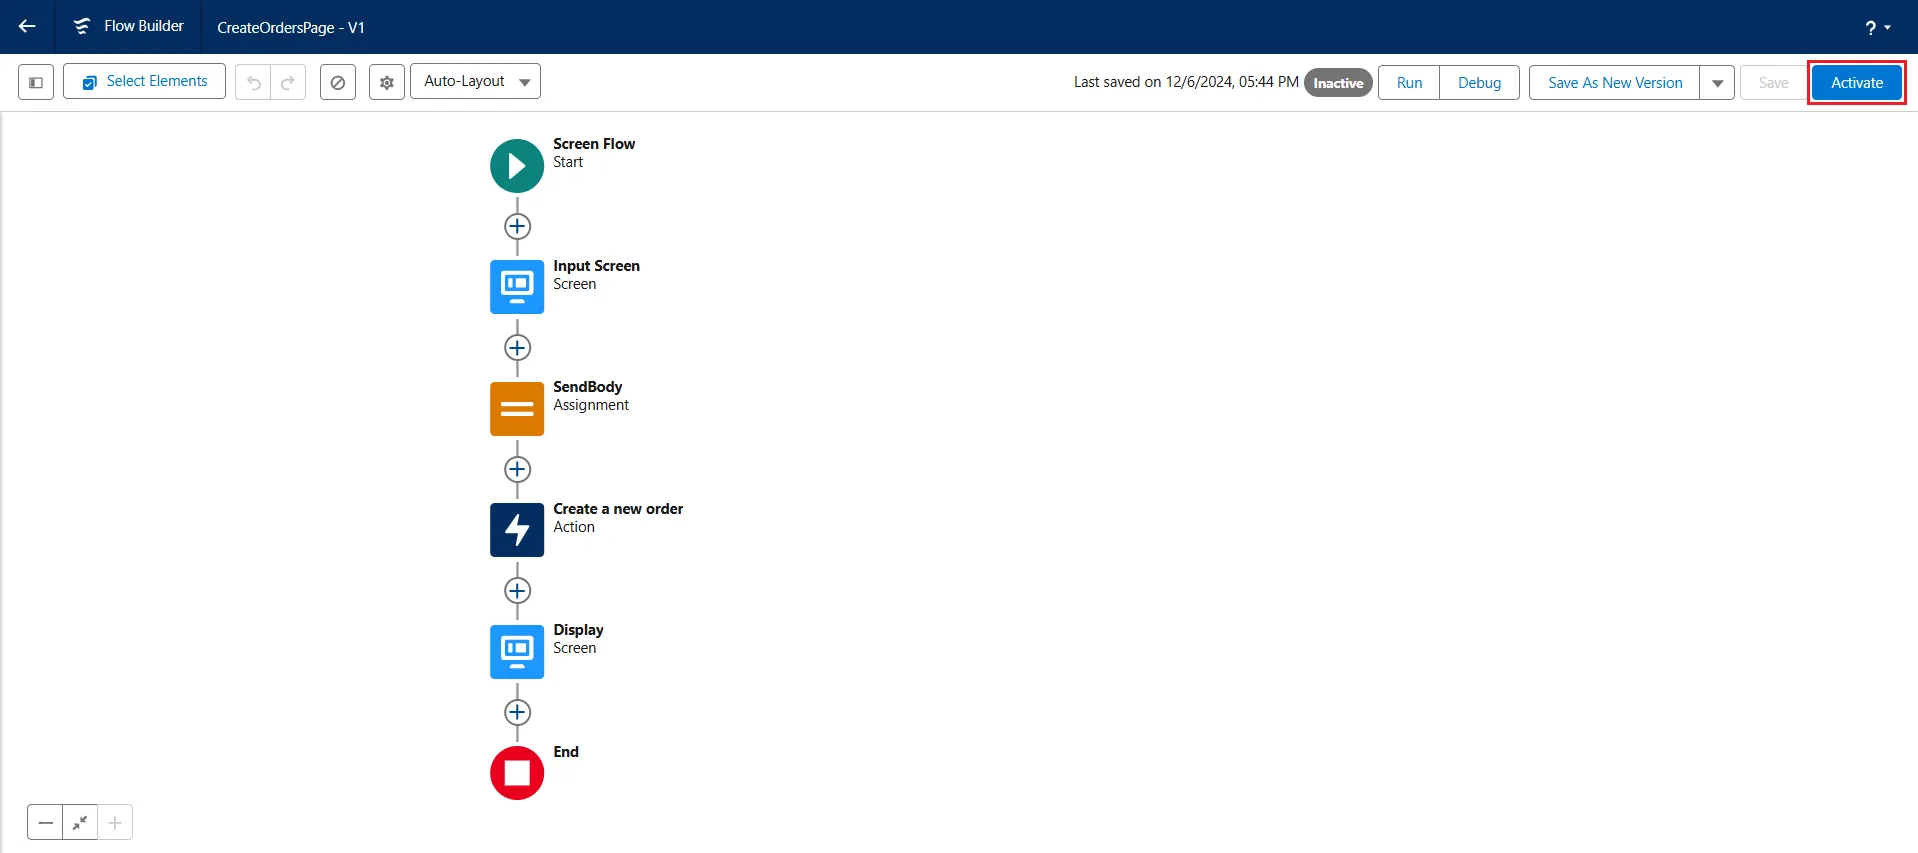Click the Run button
This screenshot has height=853, width=1918.
pos(1409,83)
